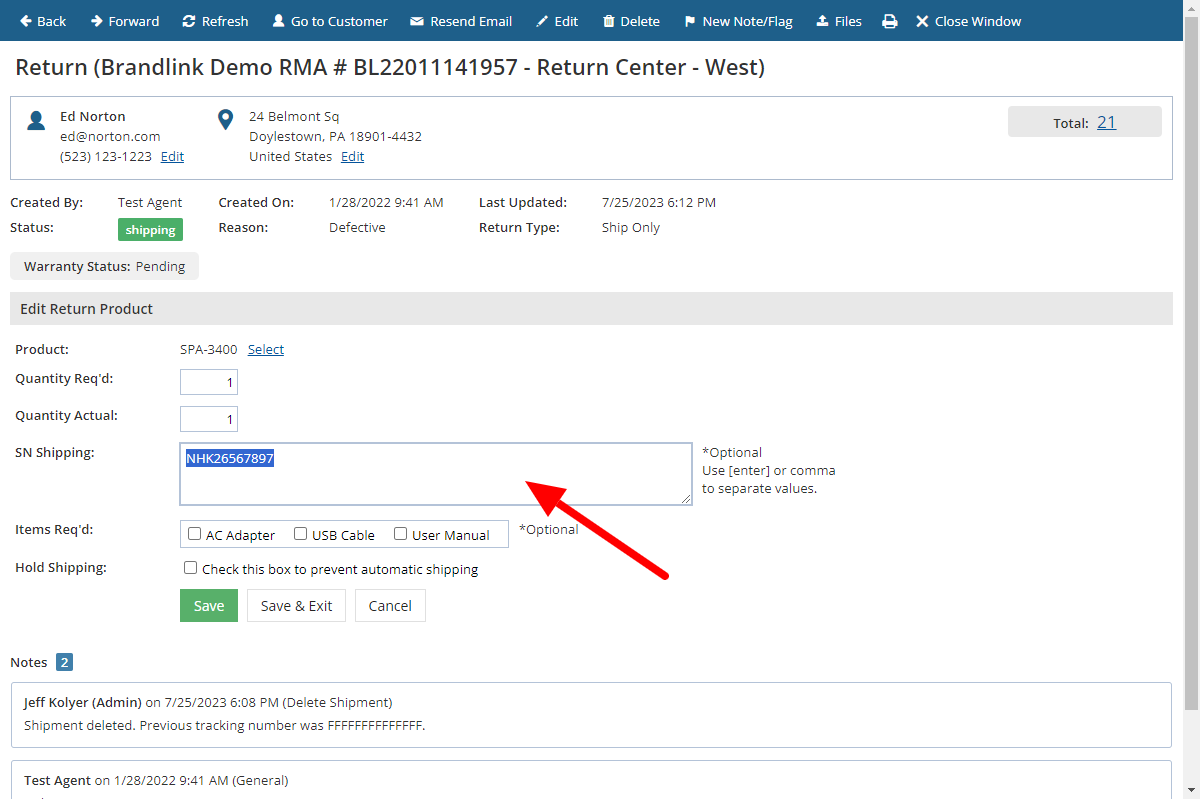Check the AC Adapter checkbox

tap(195, 534)
